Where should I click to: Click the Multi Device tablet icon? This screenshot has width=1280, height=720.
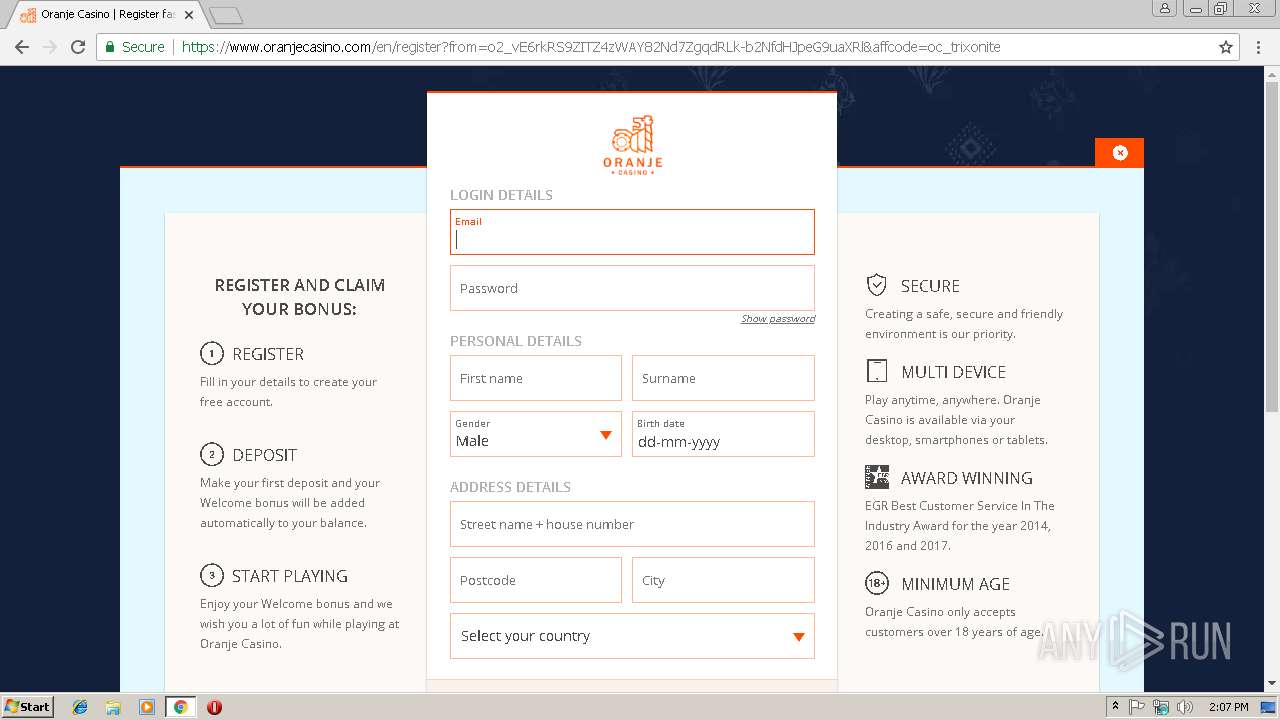(x=876, y=371)
